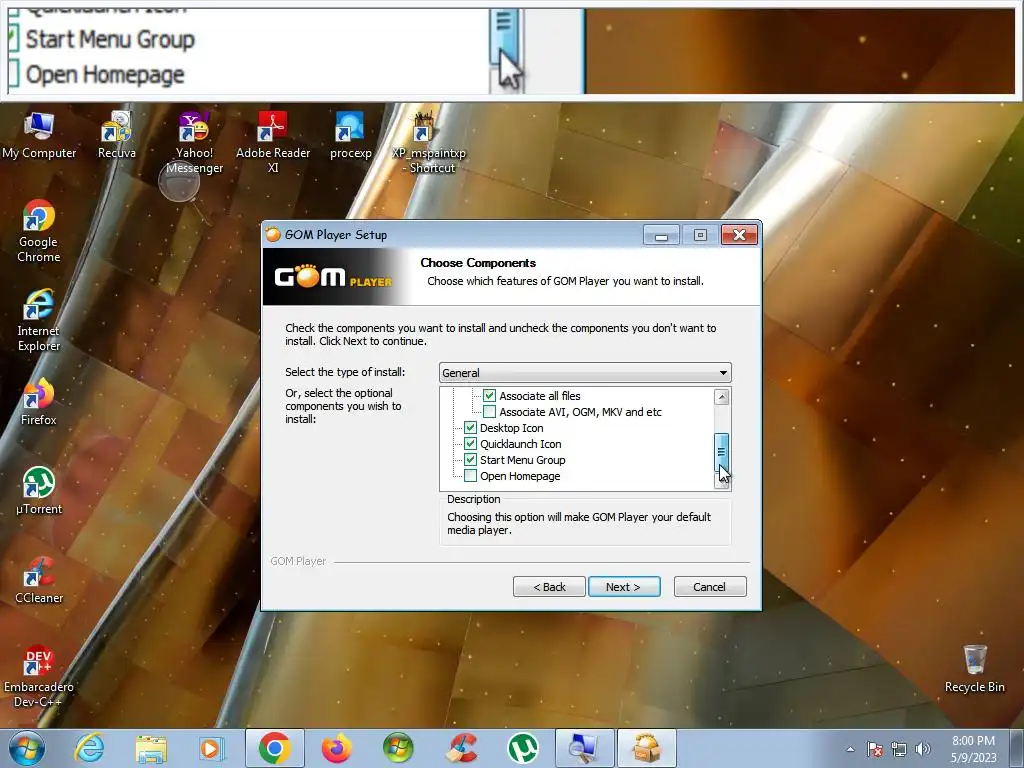
Task: Open Yahoo! Messenger desktop icon
Action: [194, 142]
